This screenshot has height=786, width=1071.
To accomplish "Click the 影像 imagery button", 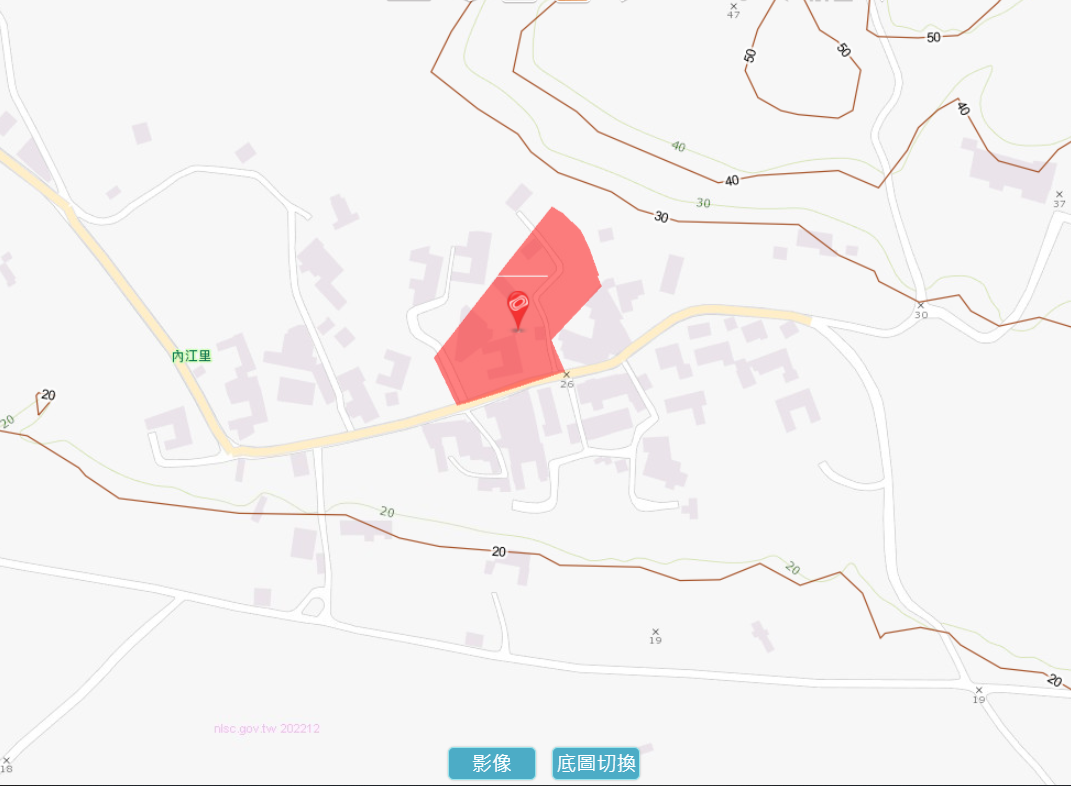I will point(492,763).
